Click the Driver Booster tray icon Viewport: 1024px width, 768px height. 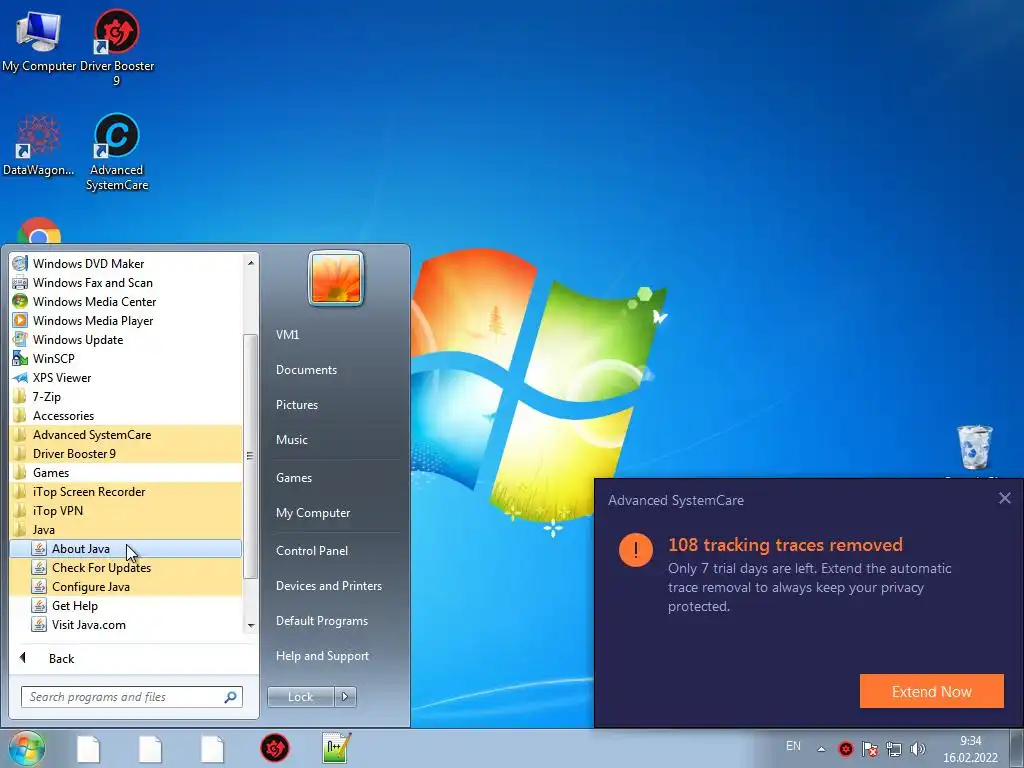pyautogui.click(x=846, y=748)
